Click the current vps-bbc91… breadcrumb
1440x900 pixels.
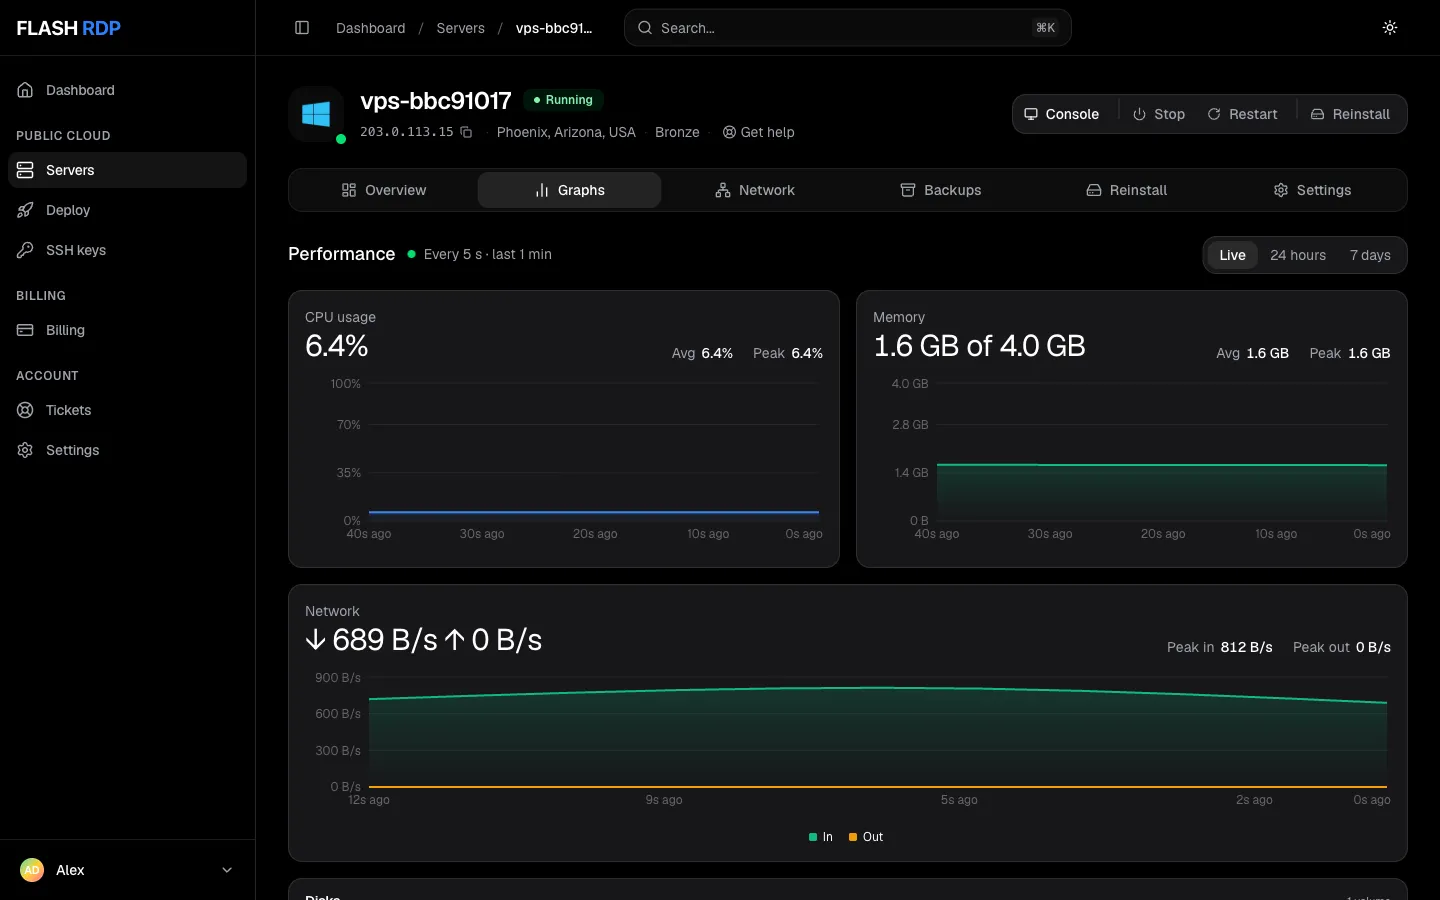554,28
